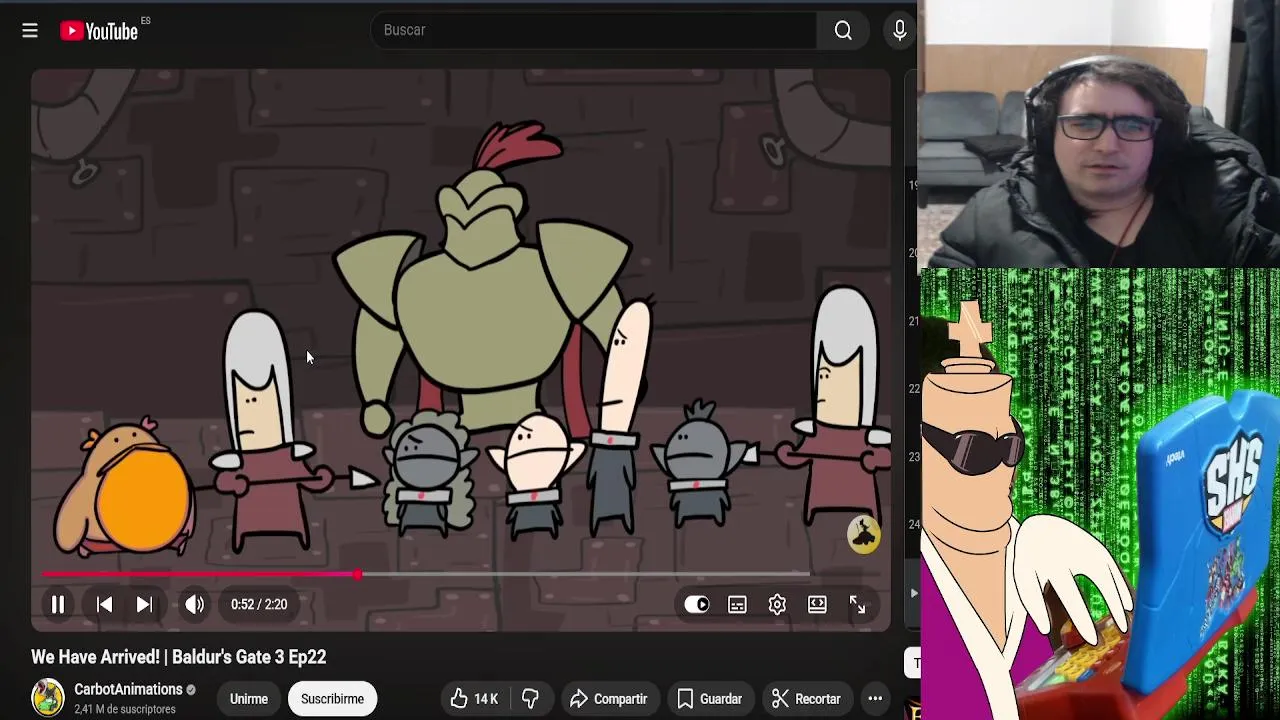
Task: Click the channel watermark in the video
Action: pyautogui.click(x=863, y=534)
